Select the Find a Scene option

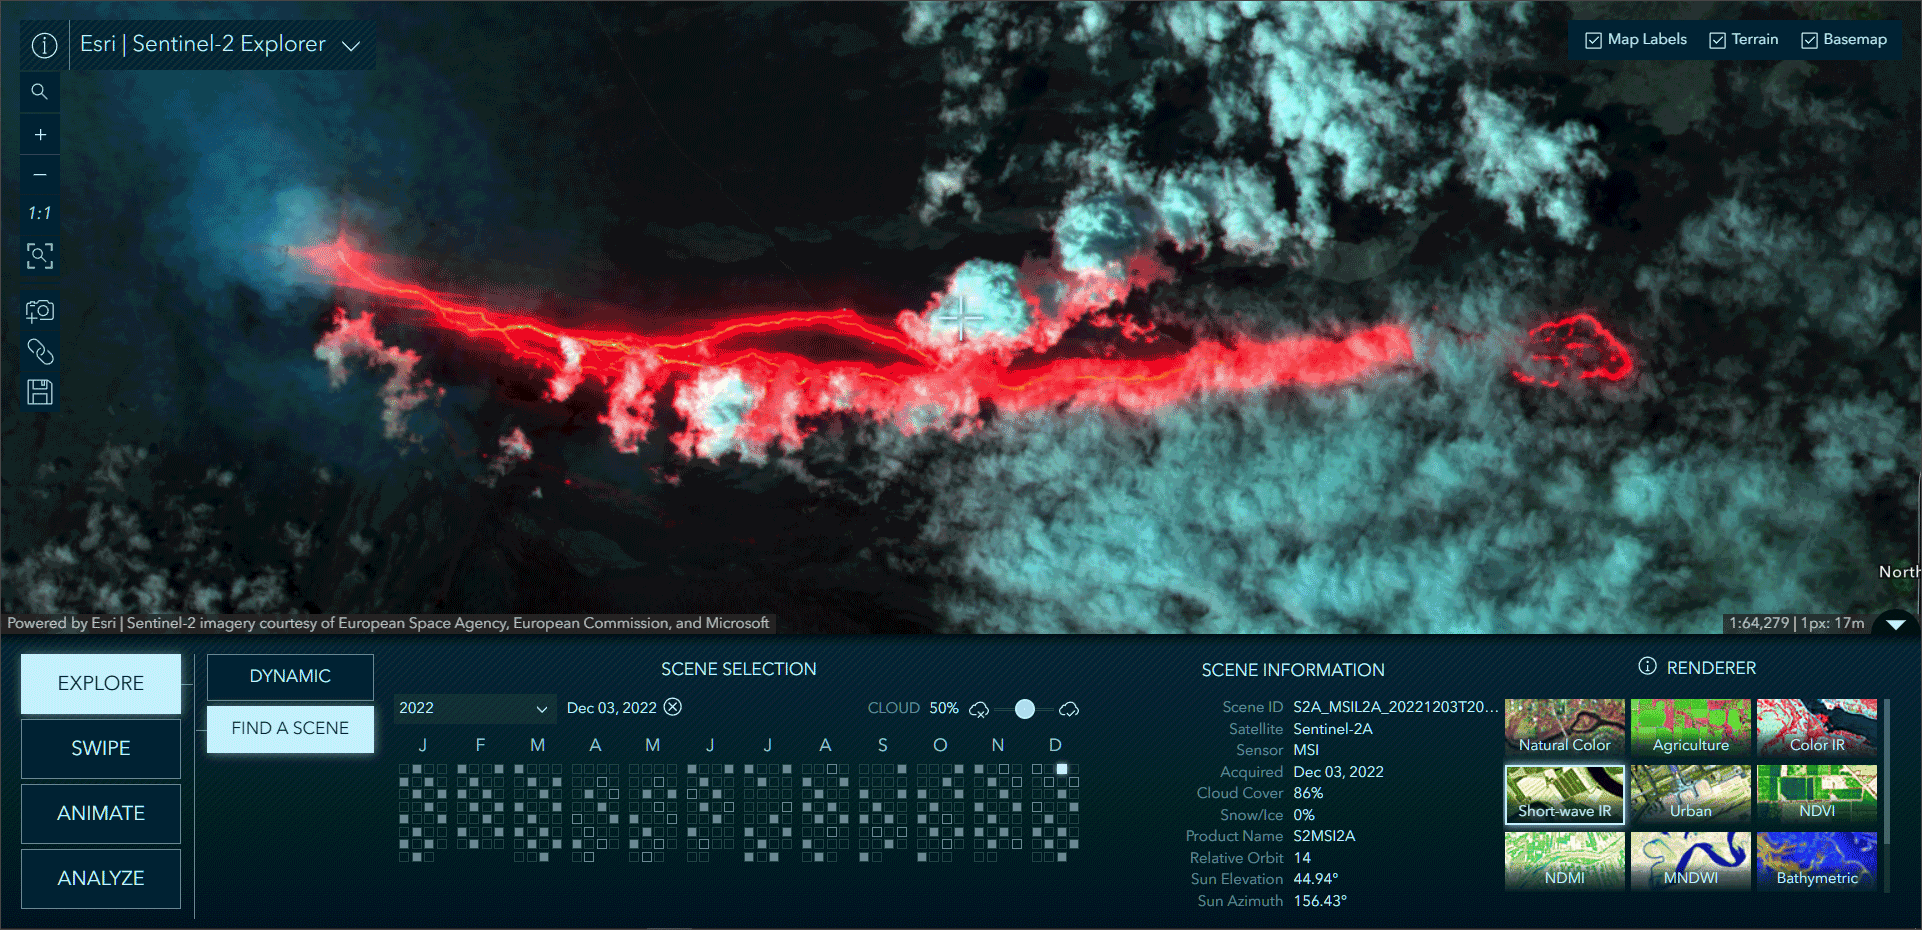point(290,728)
